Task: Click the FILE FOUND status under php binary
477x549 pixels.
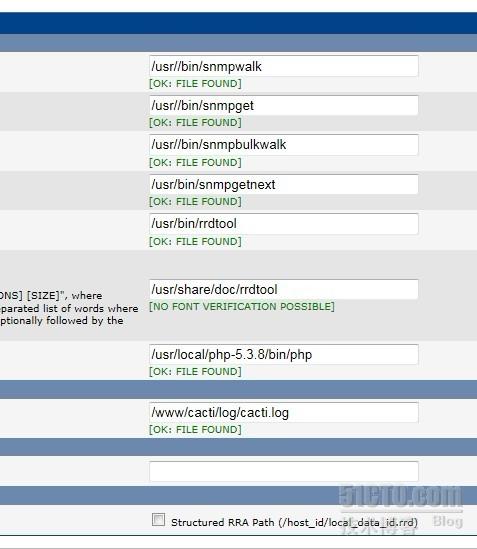Action: pos(195,371)
